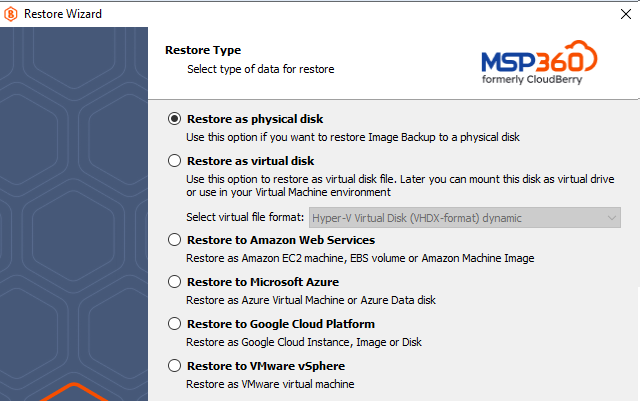This screenshot has height=401, width=640.
Task: Enable the Restore to Google Cloud Platform option
Action: coord(174,324)
